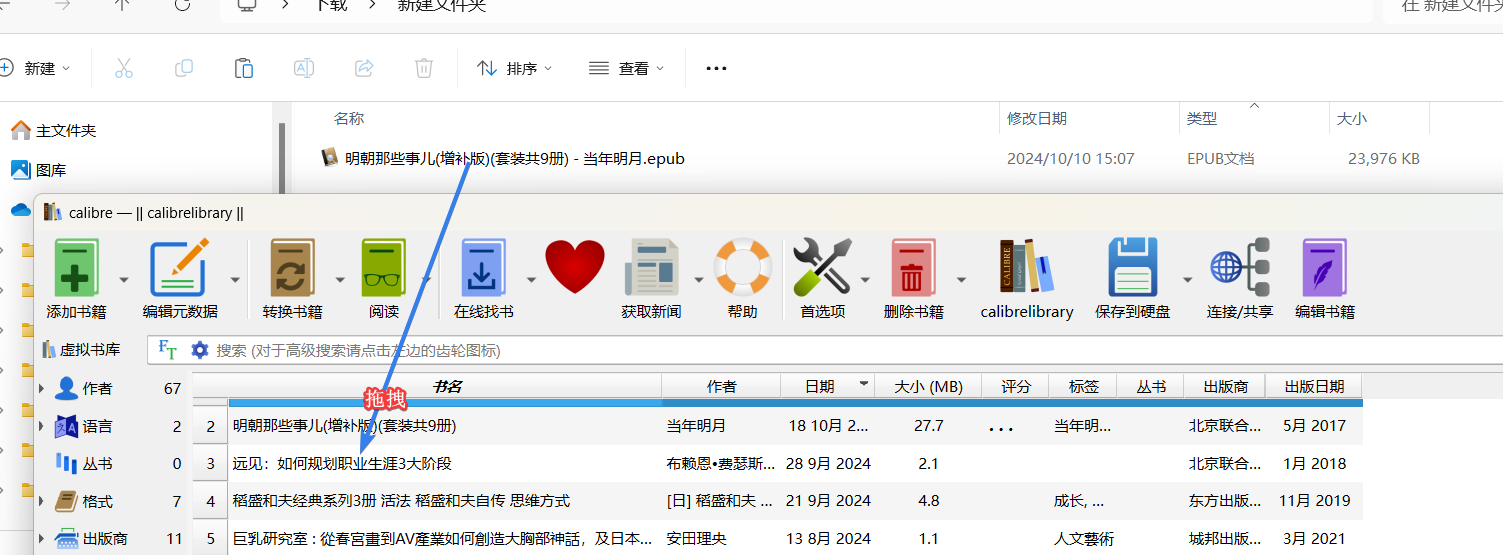Click the red heart donate icon
This screenshot has height=555, width=1503.
(575, 267)
